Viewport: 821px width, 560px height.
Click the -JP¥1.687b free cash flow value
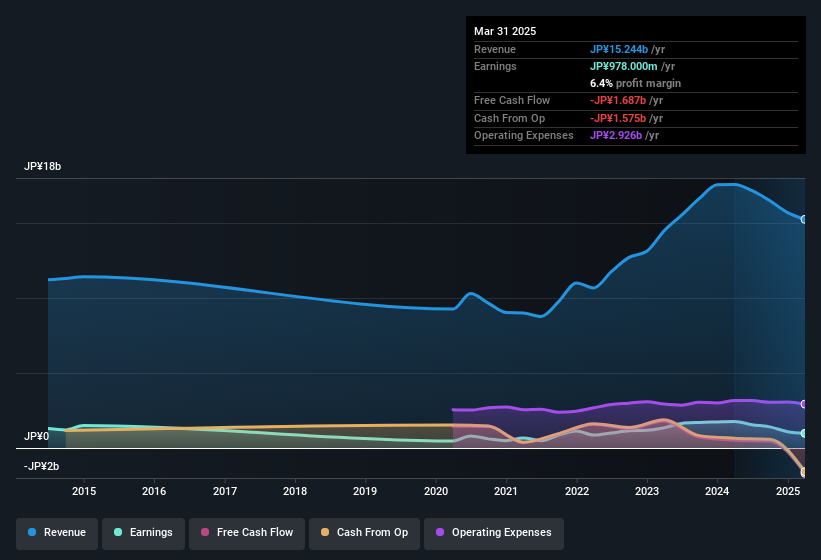[x=618, y=100]
